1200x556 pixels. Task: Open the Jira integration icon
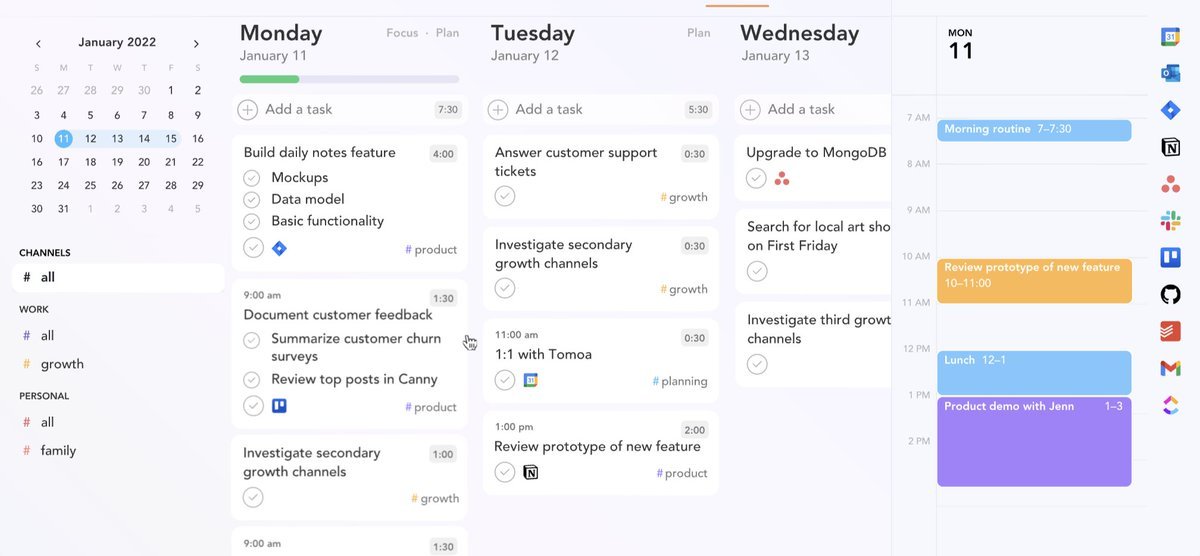[x=1170, y=110]
